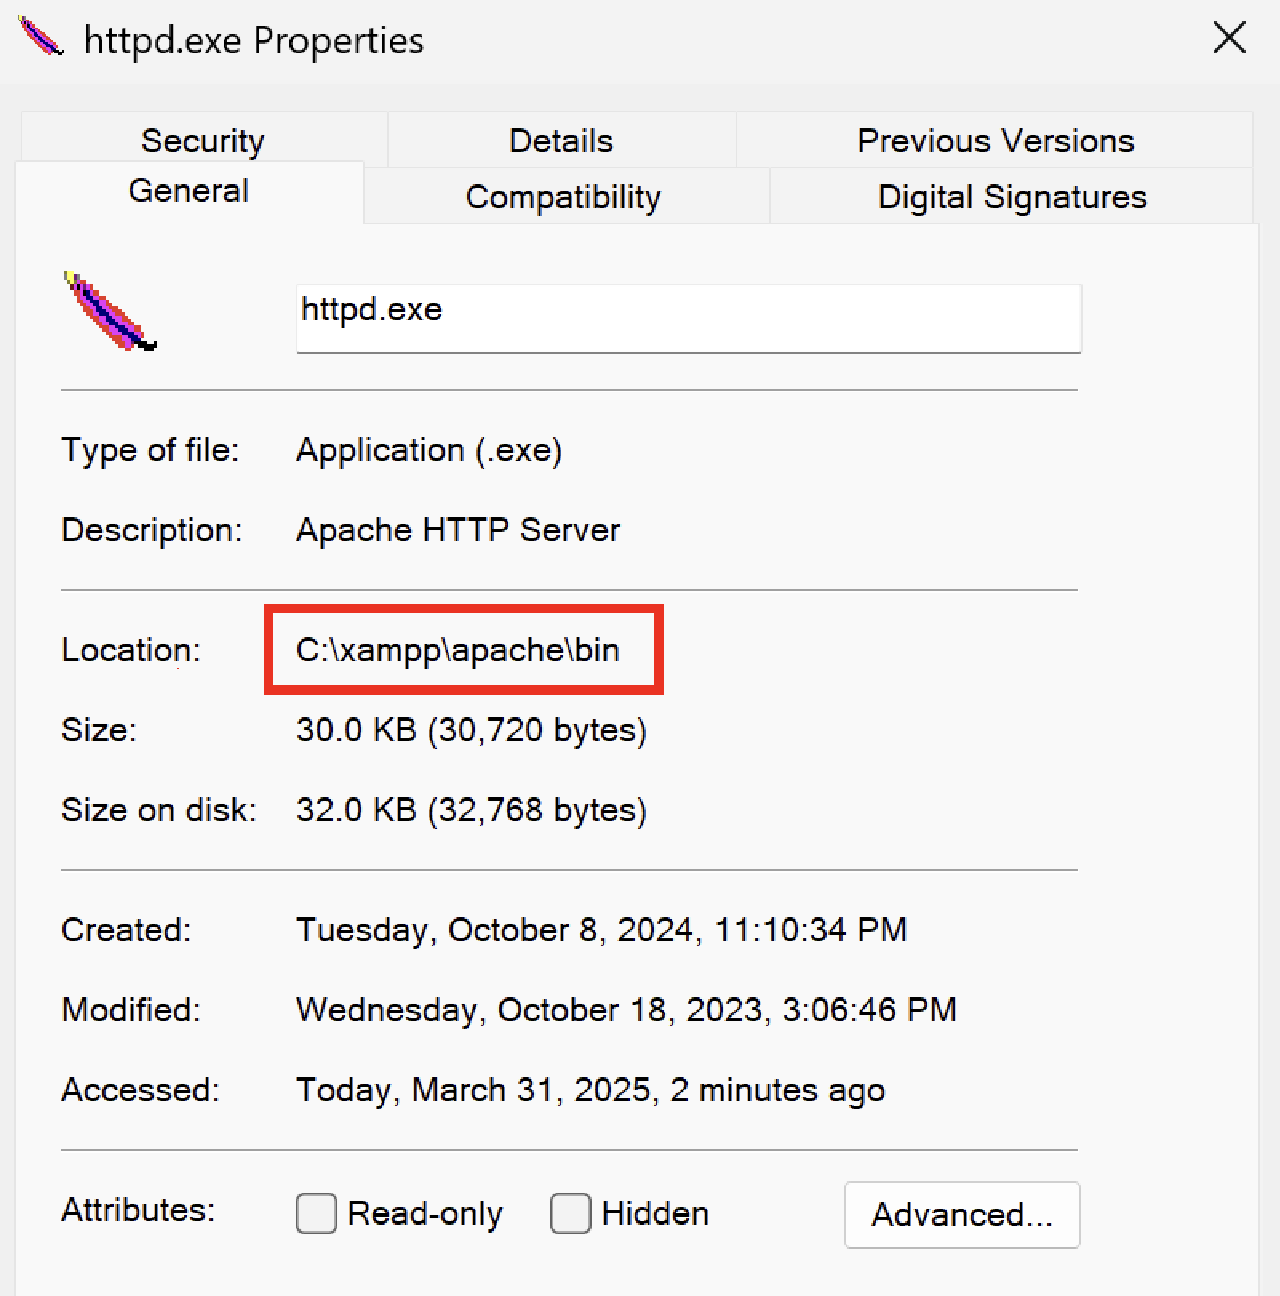The width and height of the screenshot is (1280, 1296).
Task: Close the httpd.exe Properties dialog
Action: click(x=1229, y=39)
